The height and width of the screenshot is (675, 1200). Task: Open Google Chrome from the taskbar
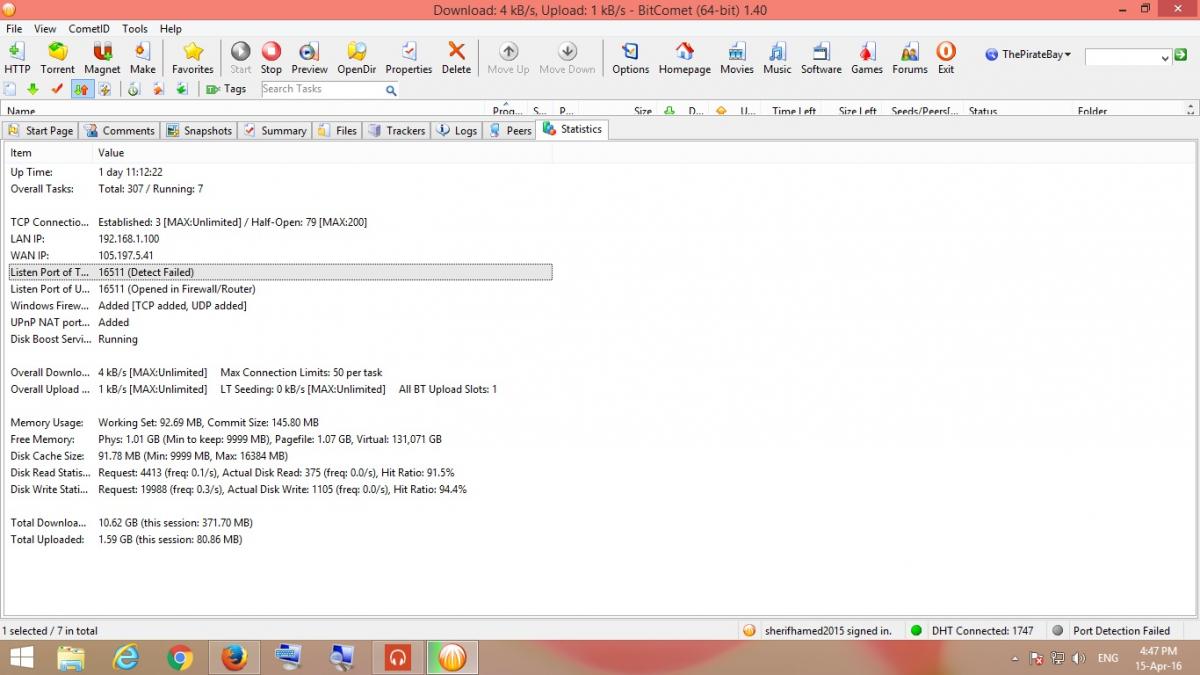click(180, 657)
